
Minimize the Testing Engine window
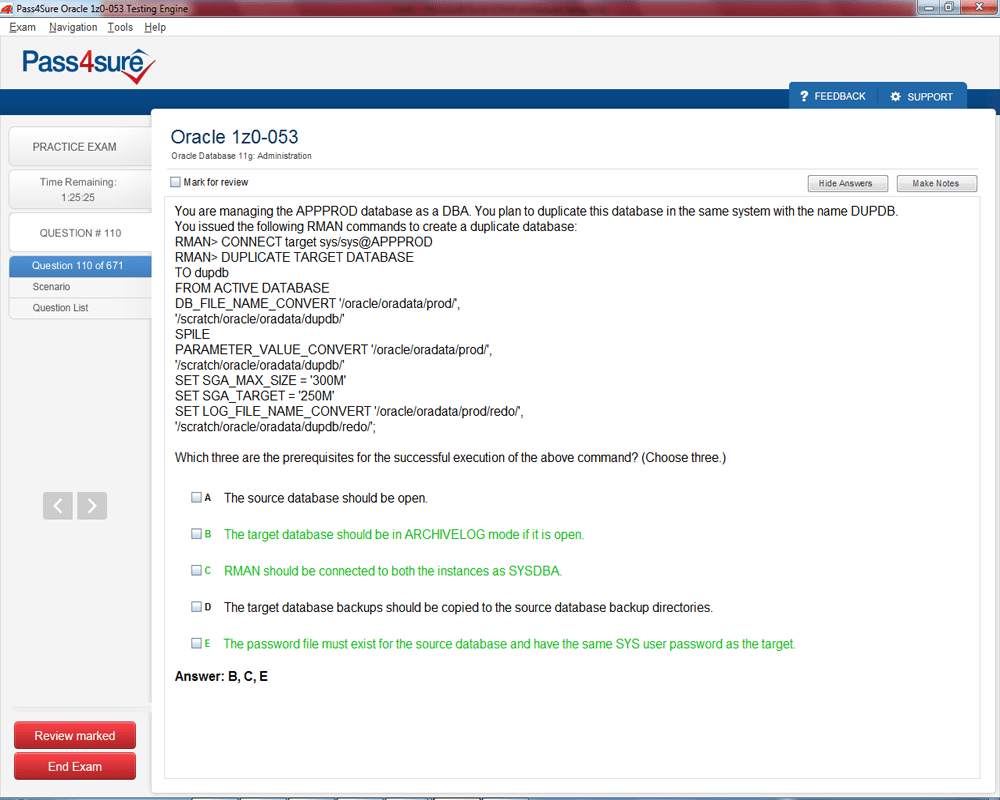[x=927, y=8]
